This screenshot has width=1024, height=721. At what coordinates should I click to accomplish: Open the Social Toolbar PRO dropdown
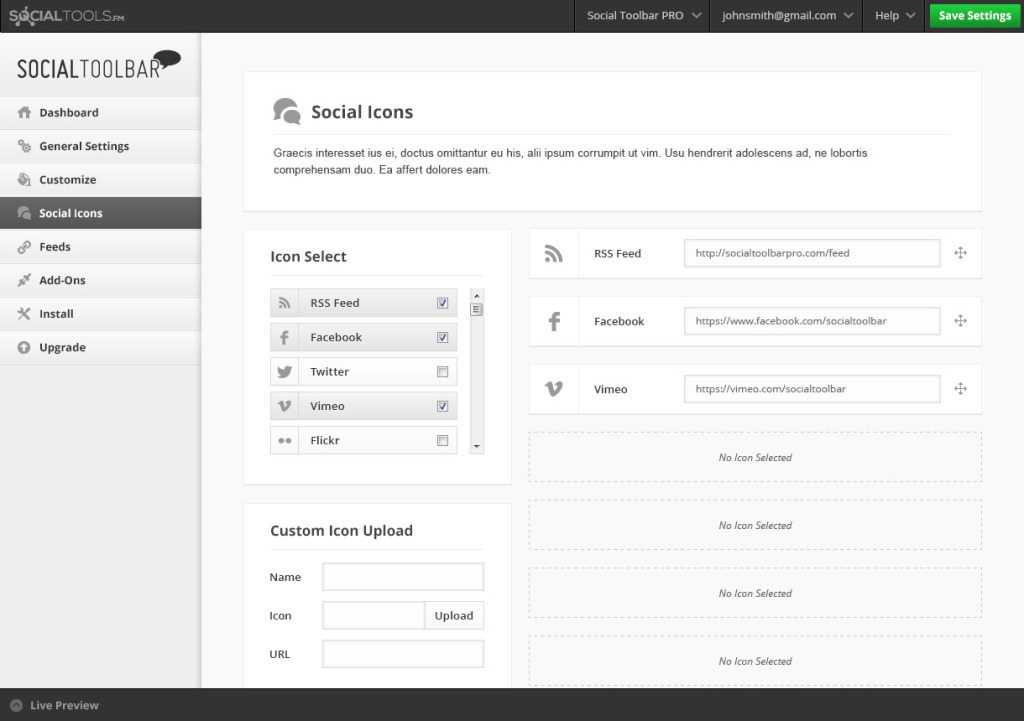[x=643, y=16]
